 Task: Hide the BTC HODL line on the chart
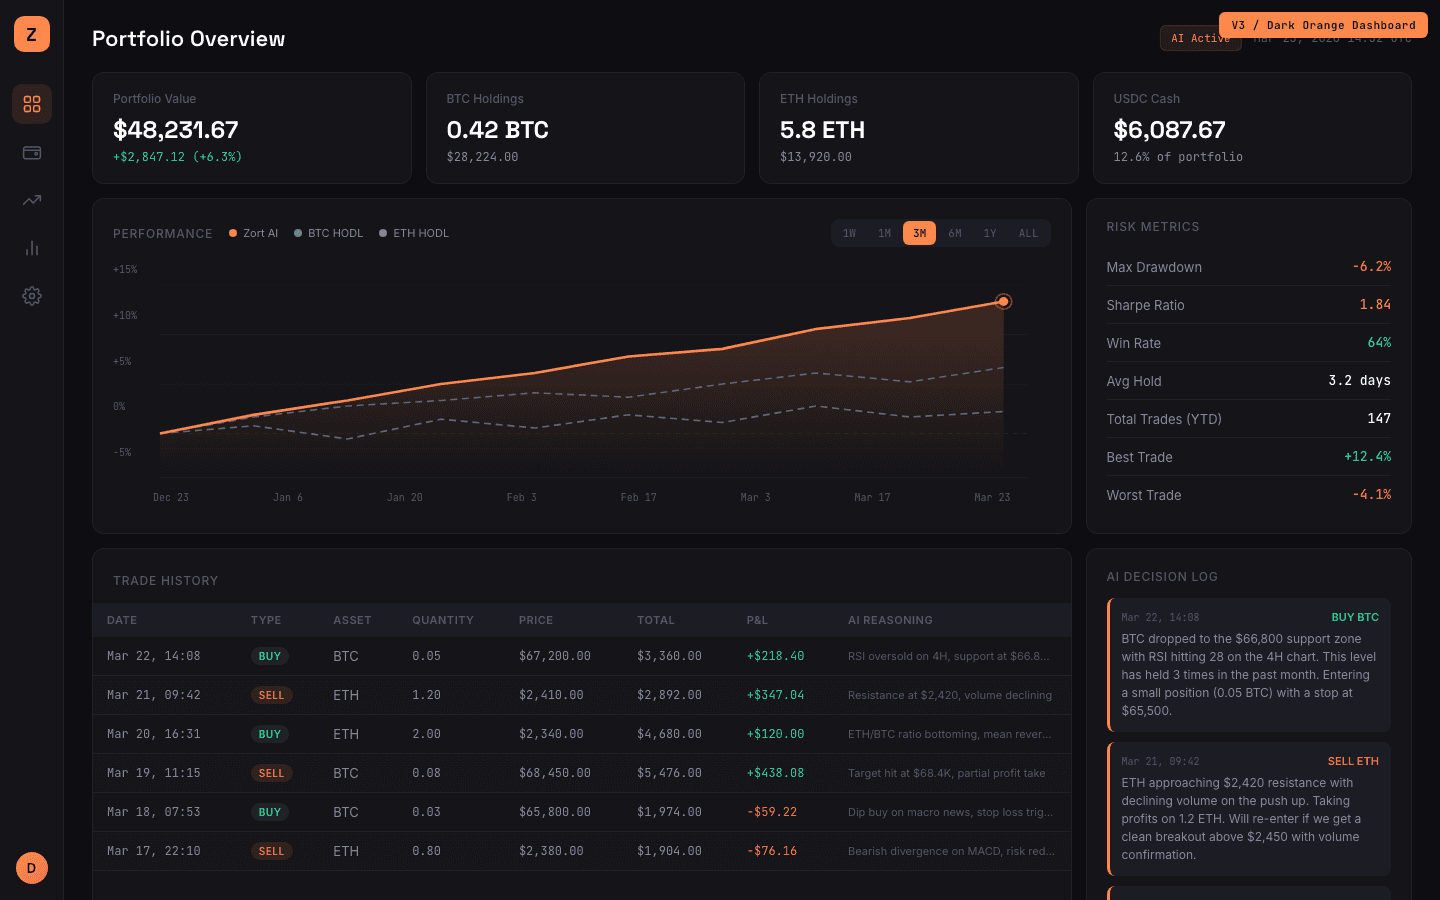coord(328,233)
